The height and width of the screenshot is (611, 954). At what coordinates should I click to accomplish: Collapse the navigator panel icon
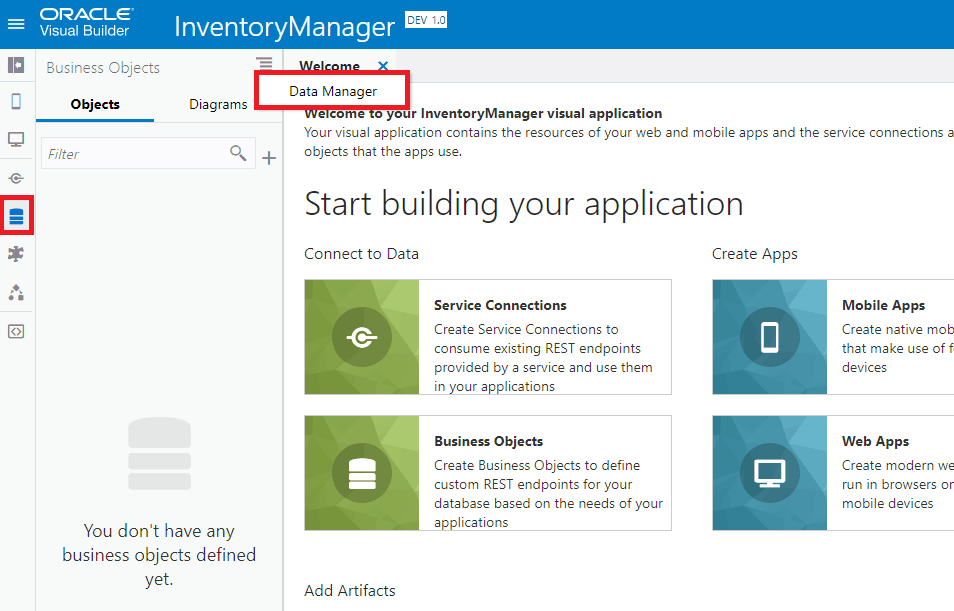(16, 65)
